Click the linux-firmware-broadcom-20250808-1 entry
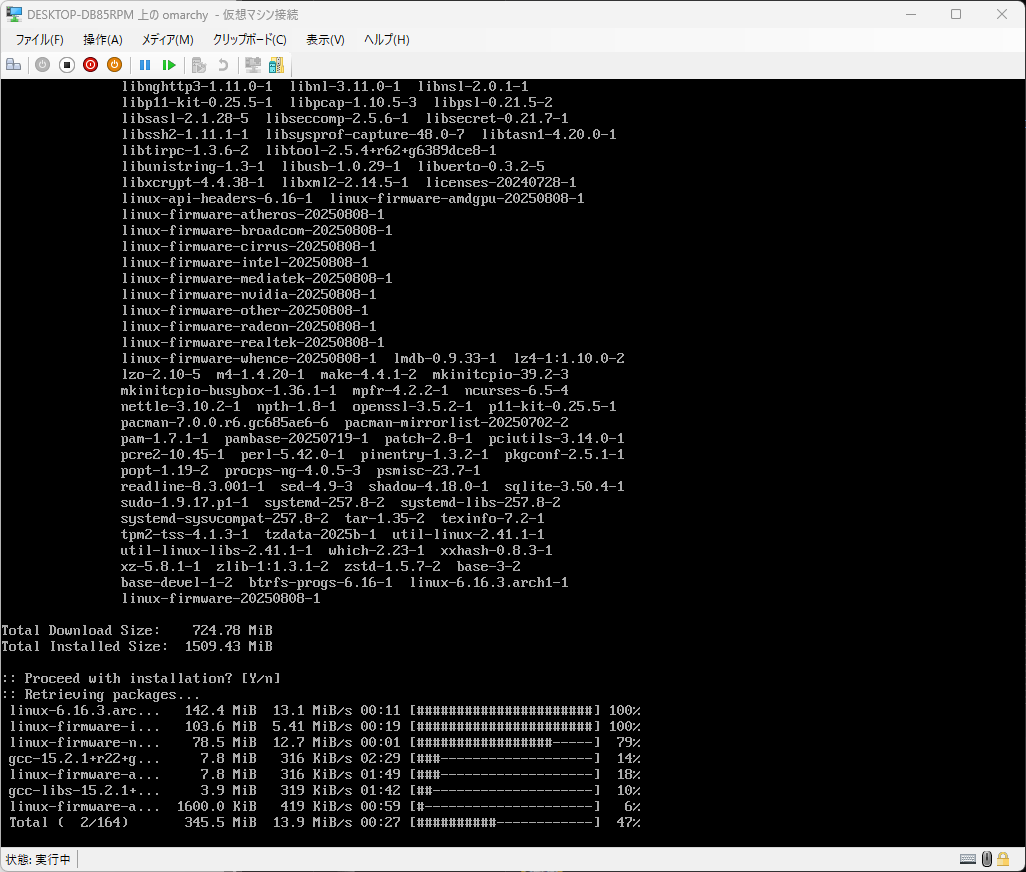 (x=256, y=230)
